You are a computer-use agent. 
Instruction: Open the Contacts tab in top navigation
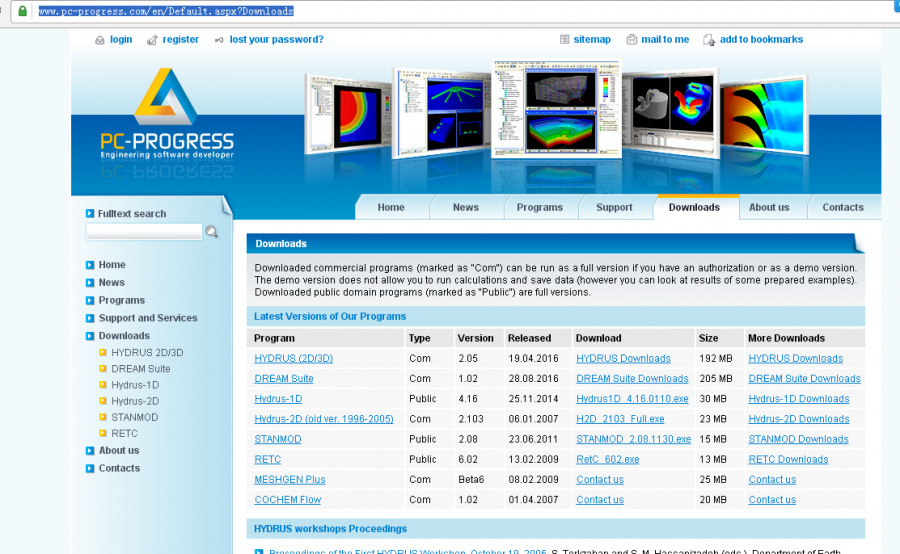(x=843, y=207)
